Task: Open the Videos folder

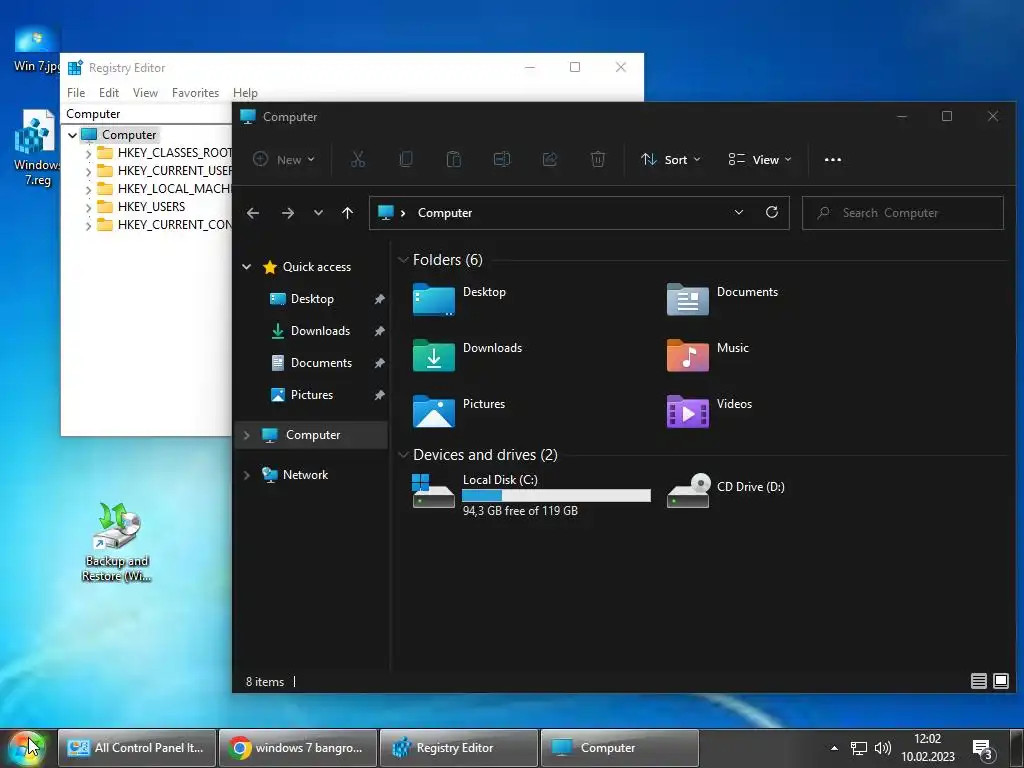Action: click(x=688, y=411)
